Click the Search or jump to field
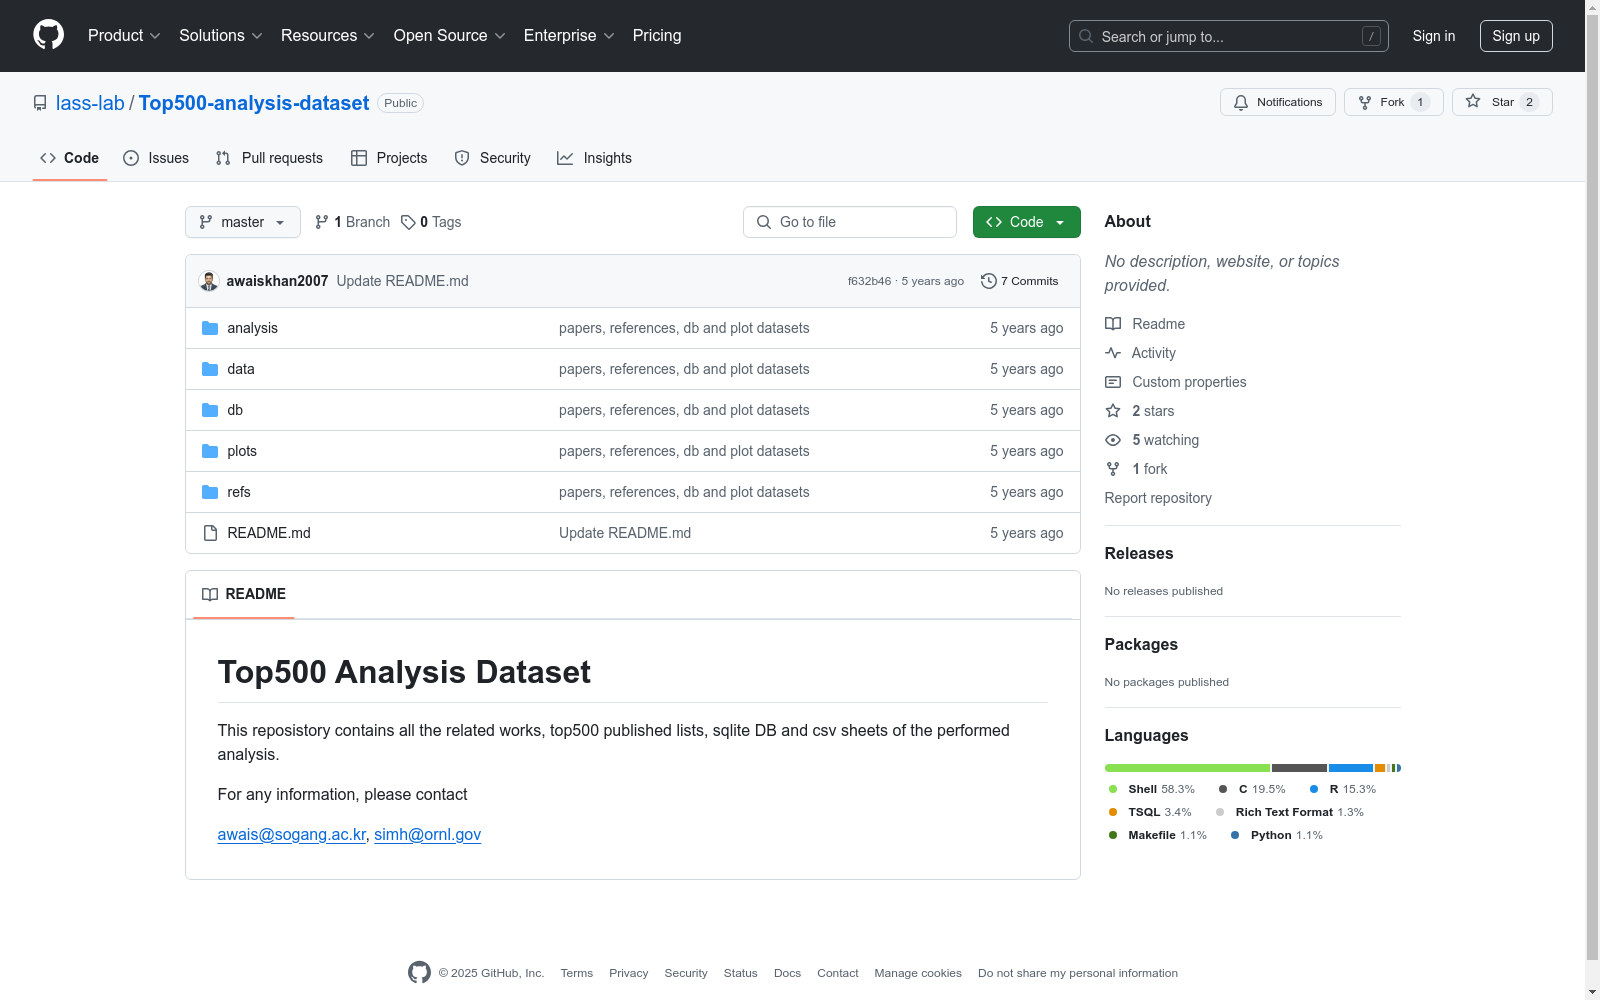Image resolution: width=1600 pixels, height=1000 pixels. click(1229, 36)
